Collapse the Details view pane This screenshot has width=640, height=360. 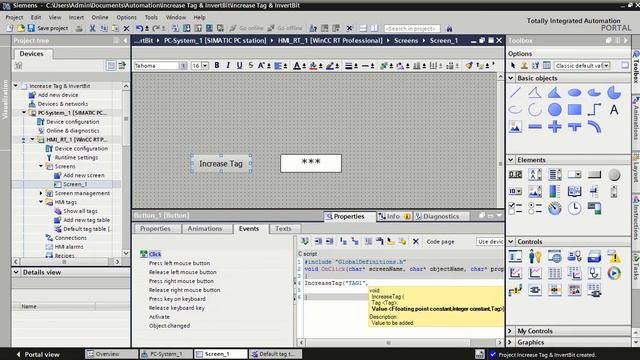pyautogui.click(x=16, y=272)
